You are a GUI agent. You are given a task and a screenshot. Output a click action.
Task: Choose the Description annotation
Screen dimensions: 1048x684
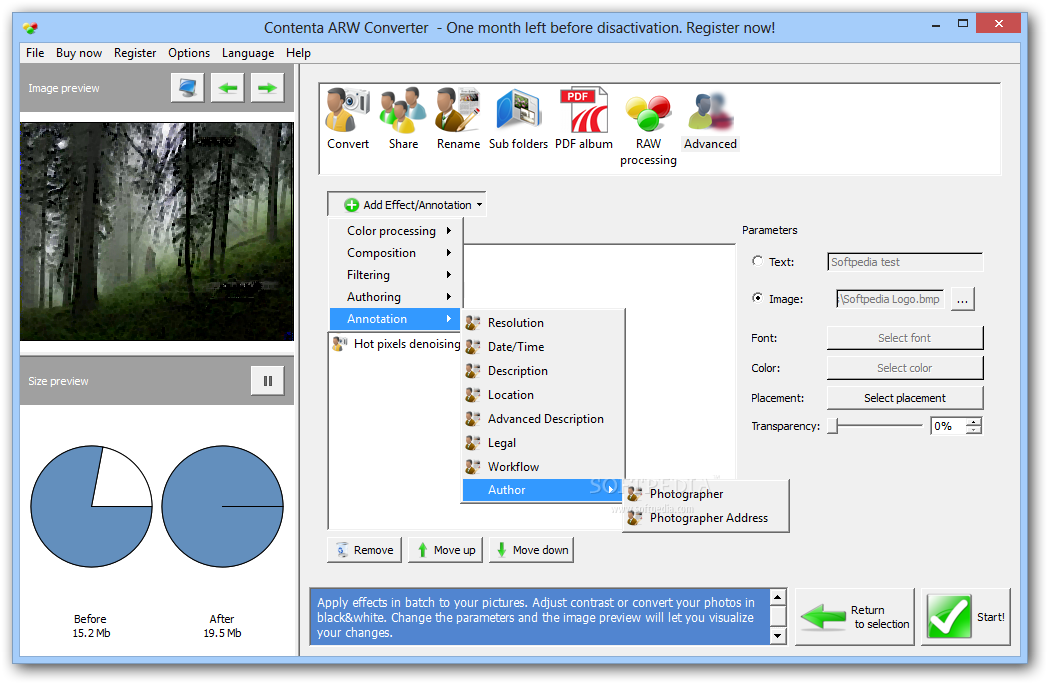pyautogui.click(x=543, y=371)
